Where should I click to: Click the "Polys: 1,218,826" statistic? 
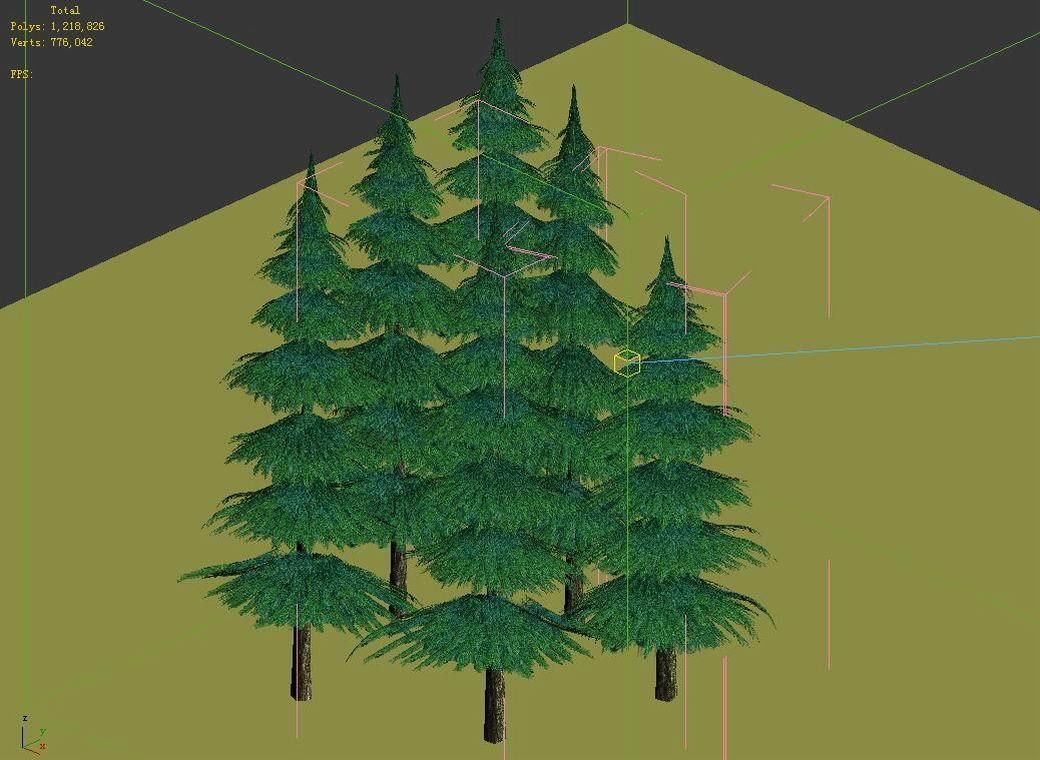coord(58,27)
